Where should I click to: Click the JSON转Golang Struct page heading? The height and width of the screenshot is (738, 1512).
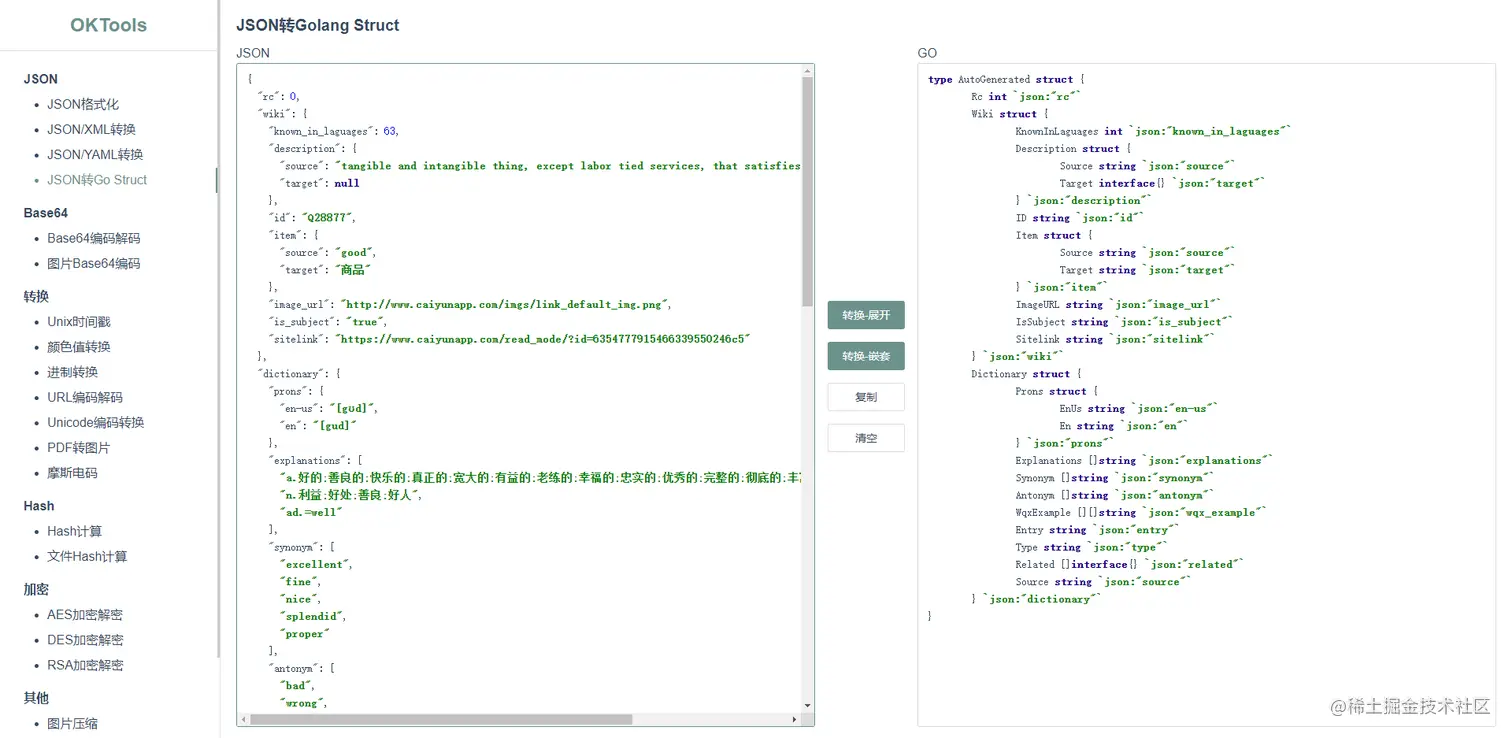point(317,25)
